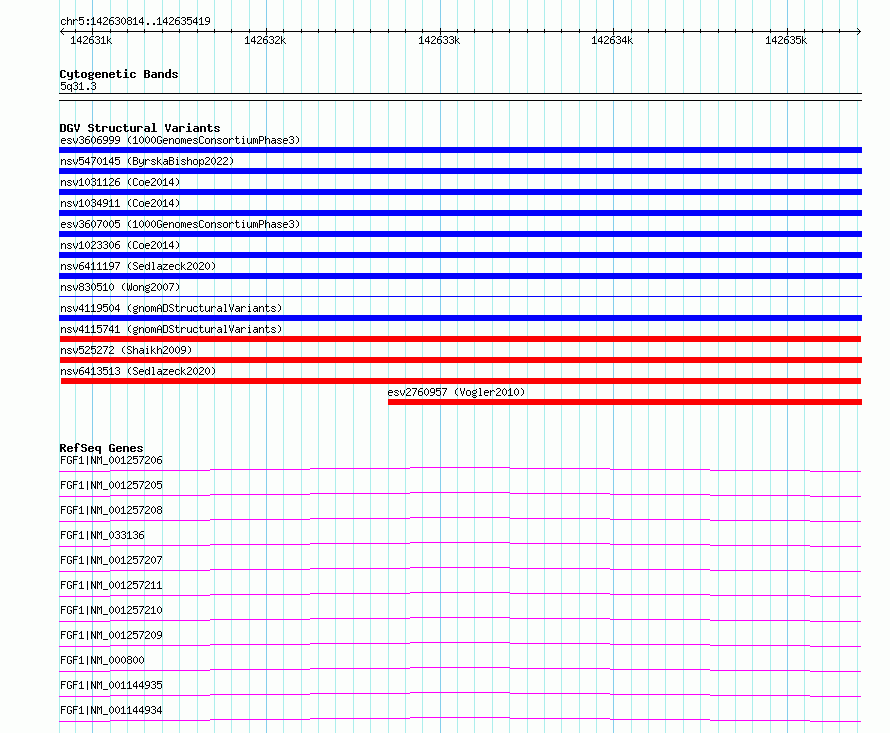Open the esv3607005 (1000GenomesConsortiumPhase3) label
This screenshot has height=733, width=890.
(180, 224)
